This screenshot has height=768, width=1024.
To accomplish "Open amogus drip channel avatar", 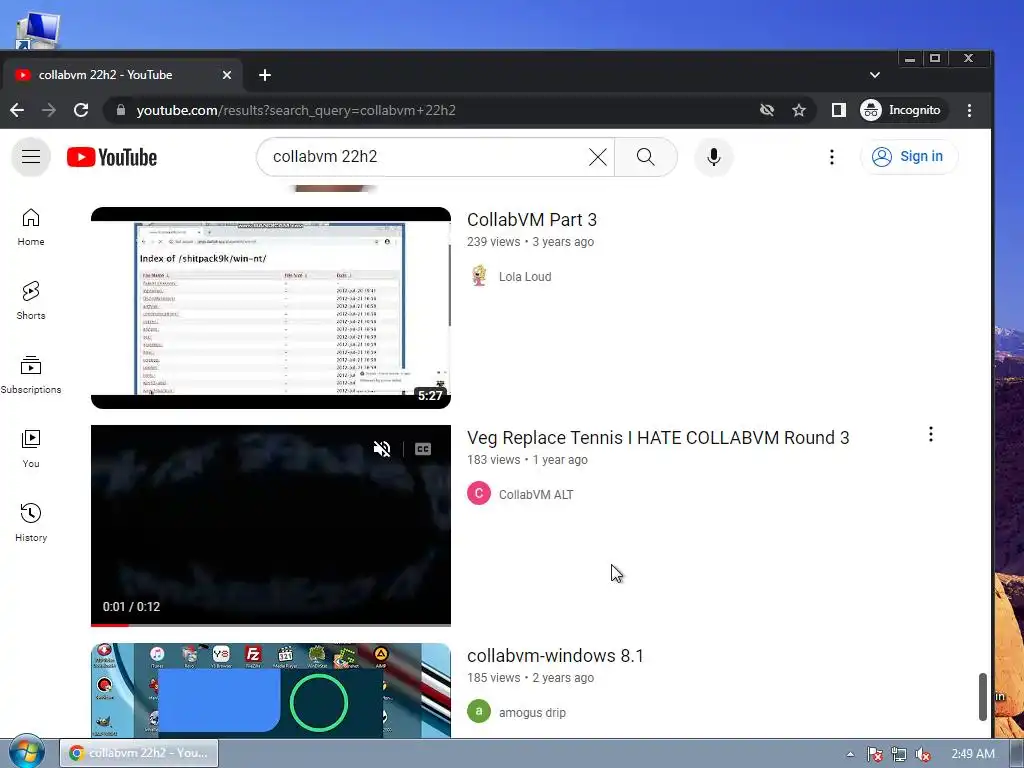I will pyautogui.click(x=479, y=711).
